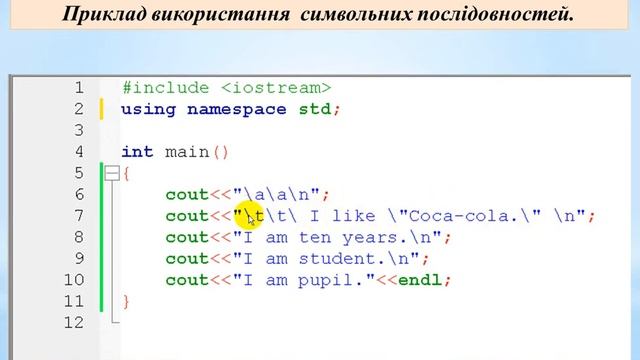Click line number 7 in the gutter

coord(79,216)
